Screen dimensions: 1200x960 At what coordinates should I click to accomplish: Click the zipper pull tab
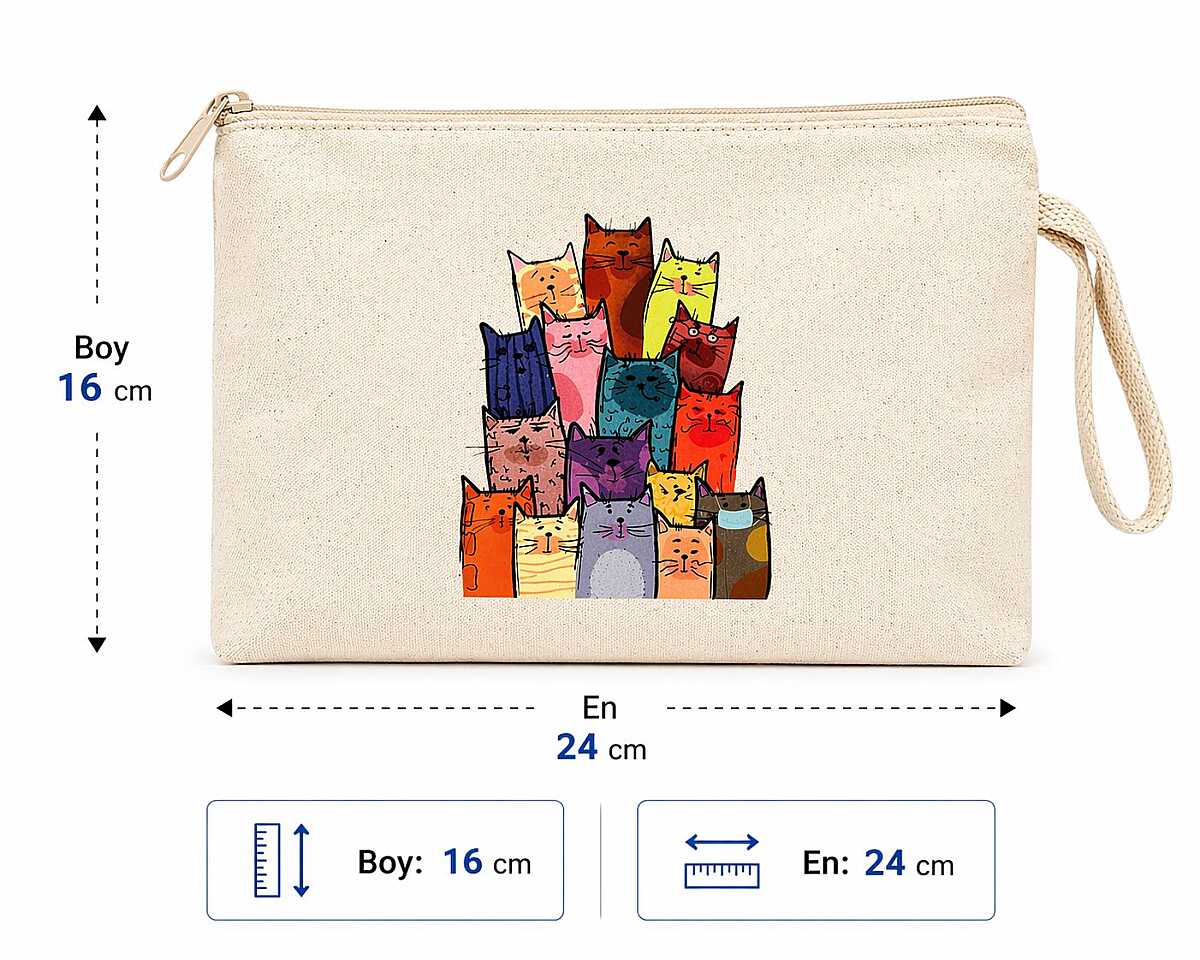201,137
